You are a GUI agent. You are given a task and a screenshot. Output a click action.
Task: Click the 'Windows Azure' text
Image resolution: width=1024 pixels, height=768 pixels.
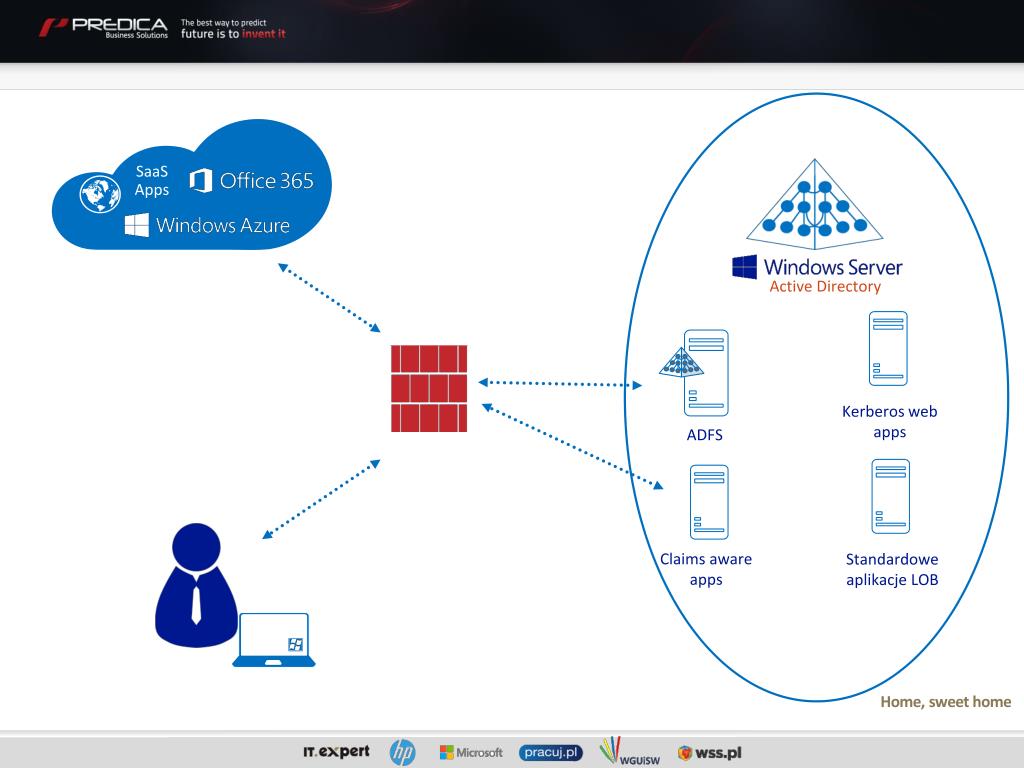[223, 225]
